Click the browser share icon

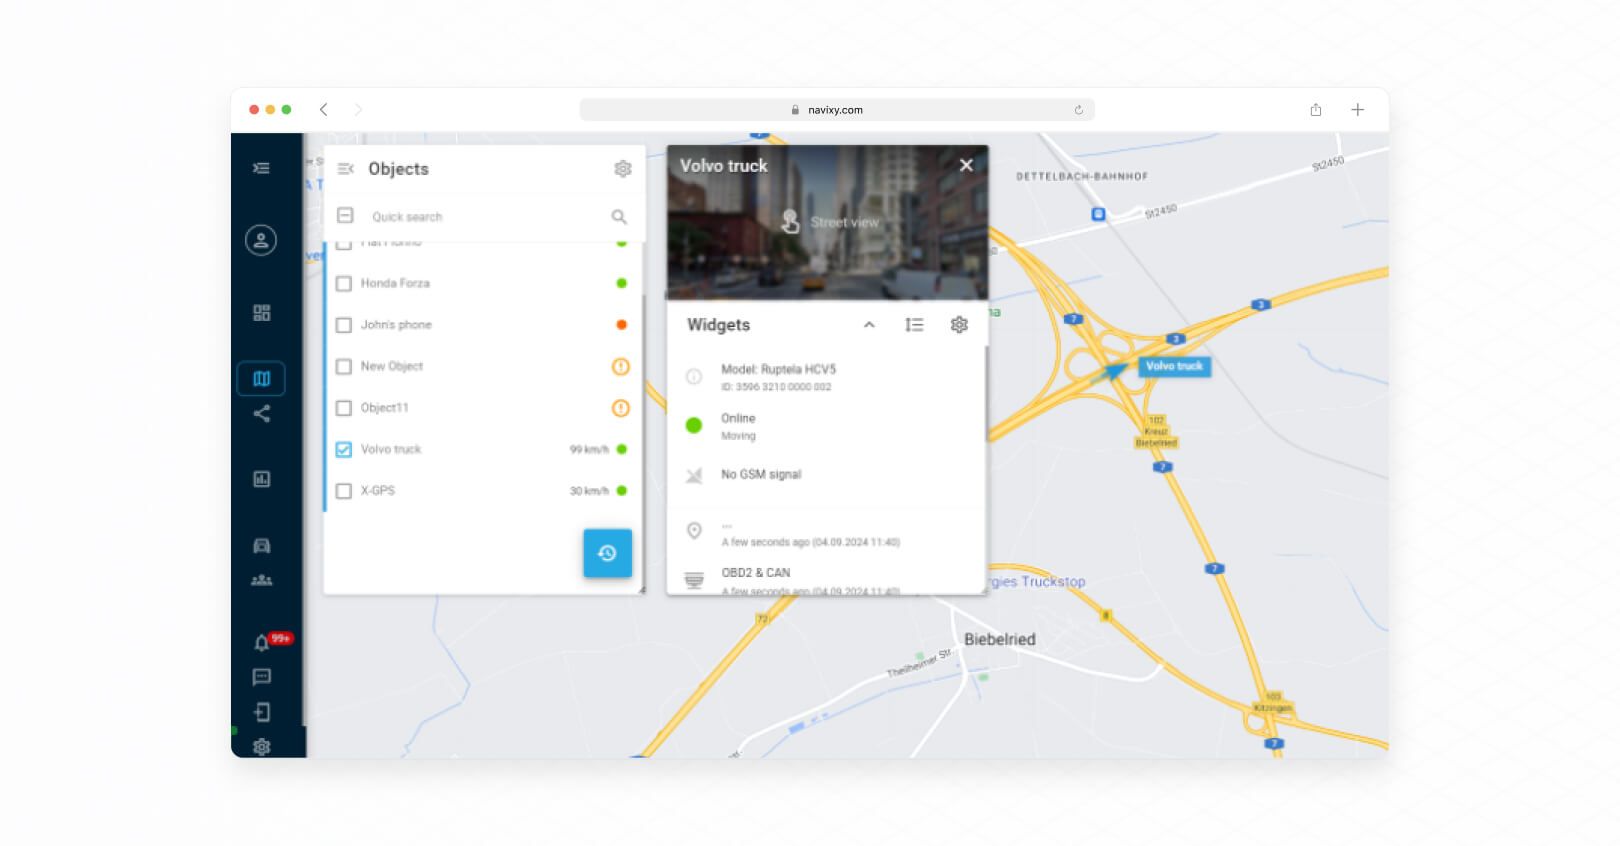1316,110
